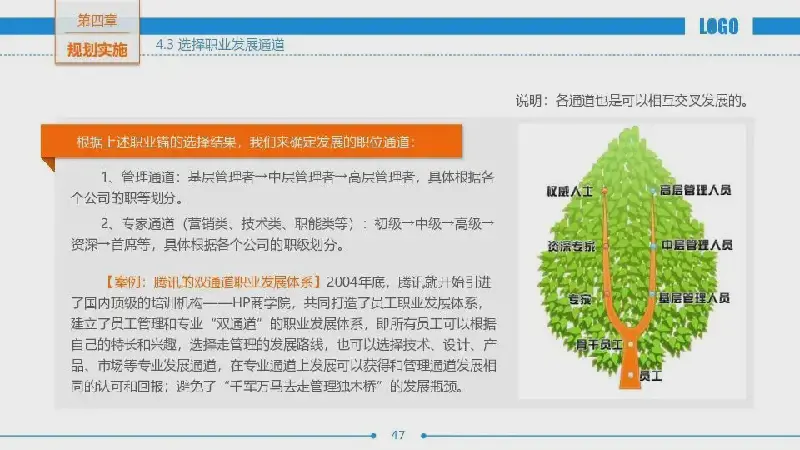
Task: Select the 第四章 chapter label
Action: click(97, 20)
